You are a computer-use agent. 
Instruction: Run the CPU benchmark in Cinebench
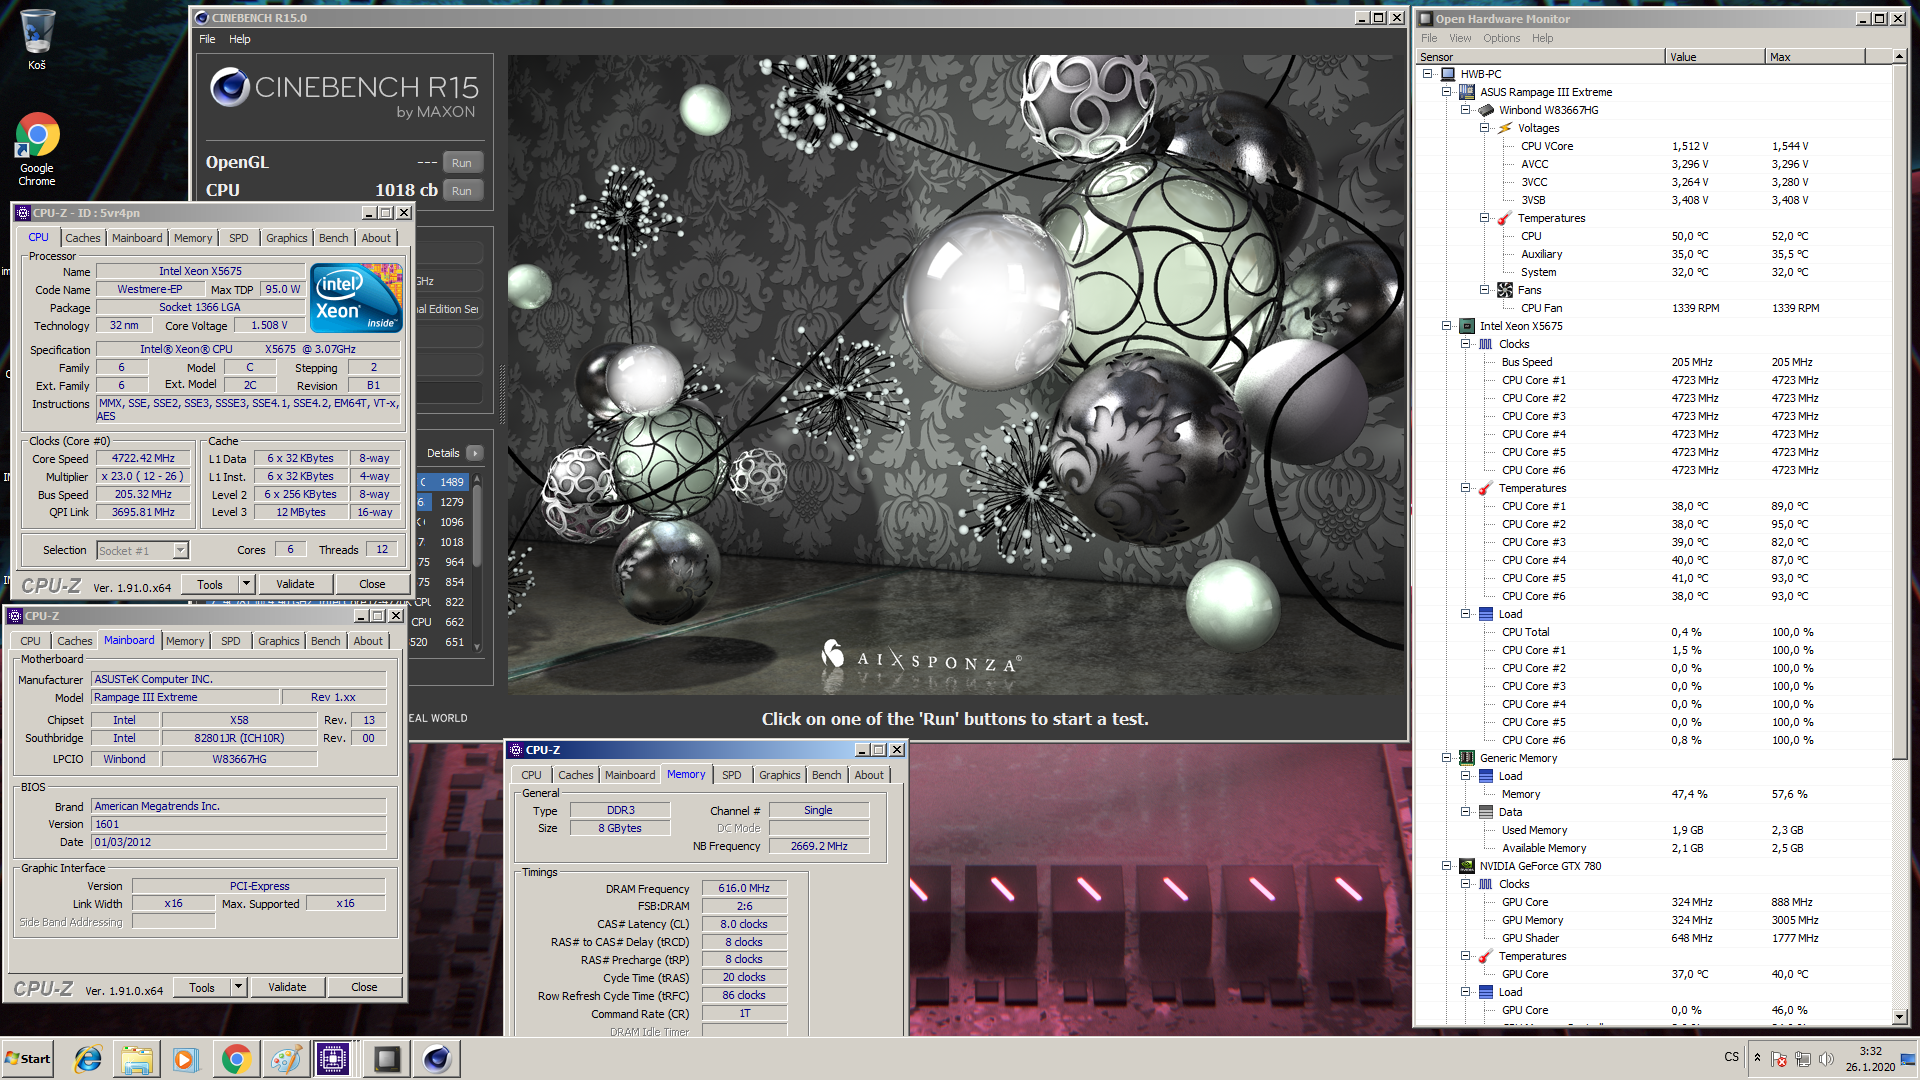(x=461, y=191)
